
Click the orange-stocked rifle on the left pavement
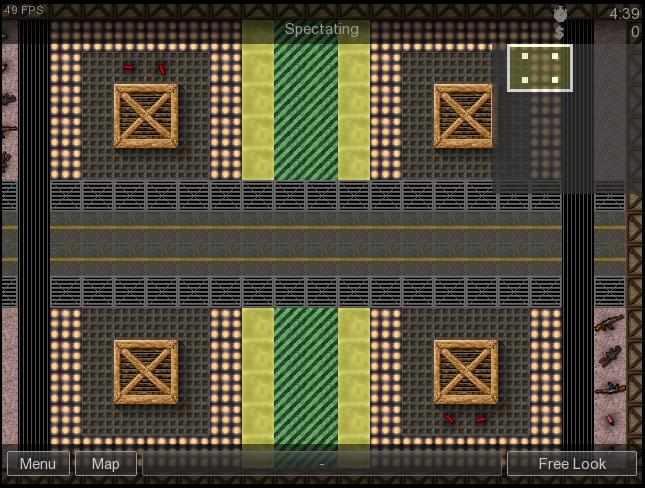pos(8,131)
